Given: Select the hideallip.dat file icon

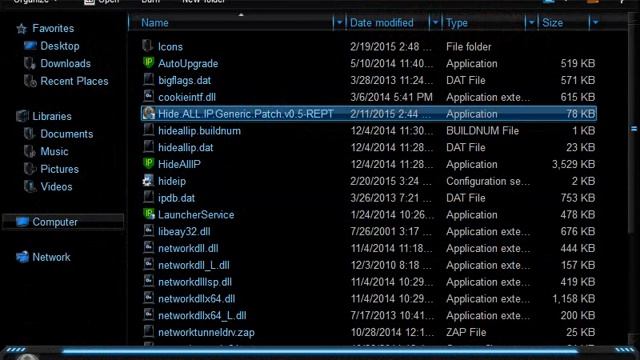Looking at the screenshot, I should 149,147.
